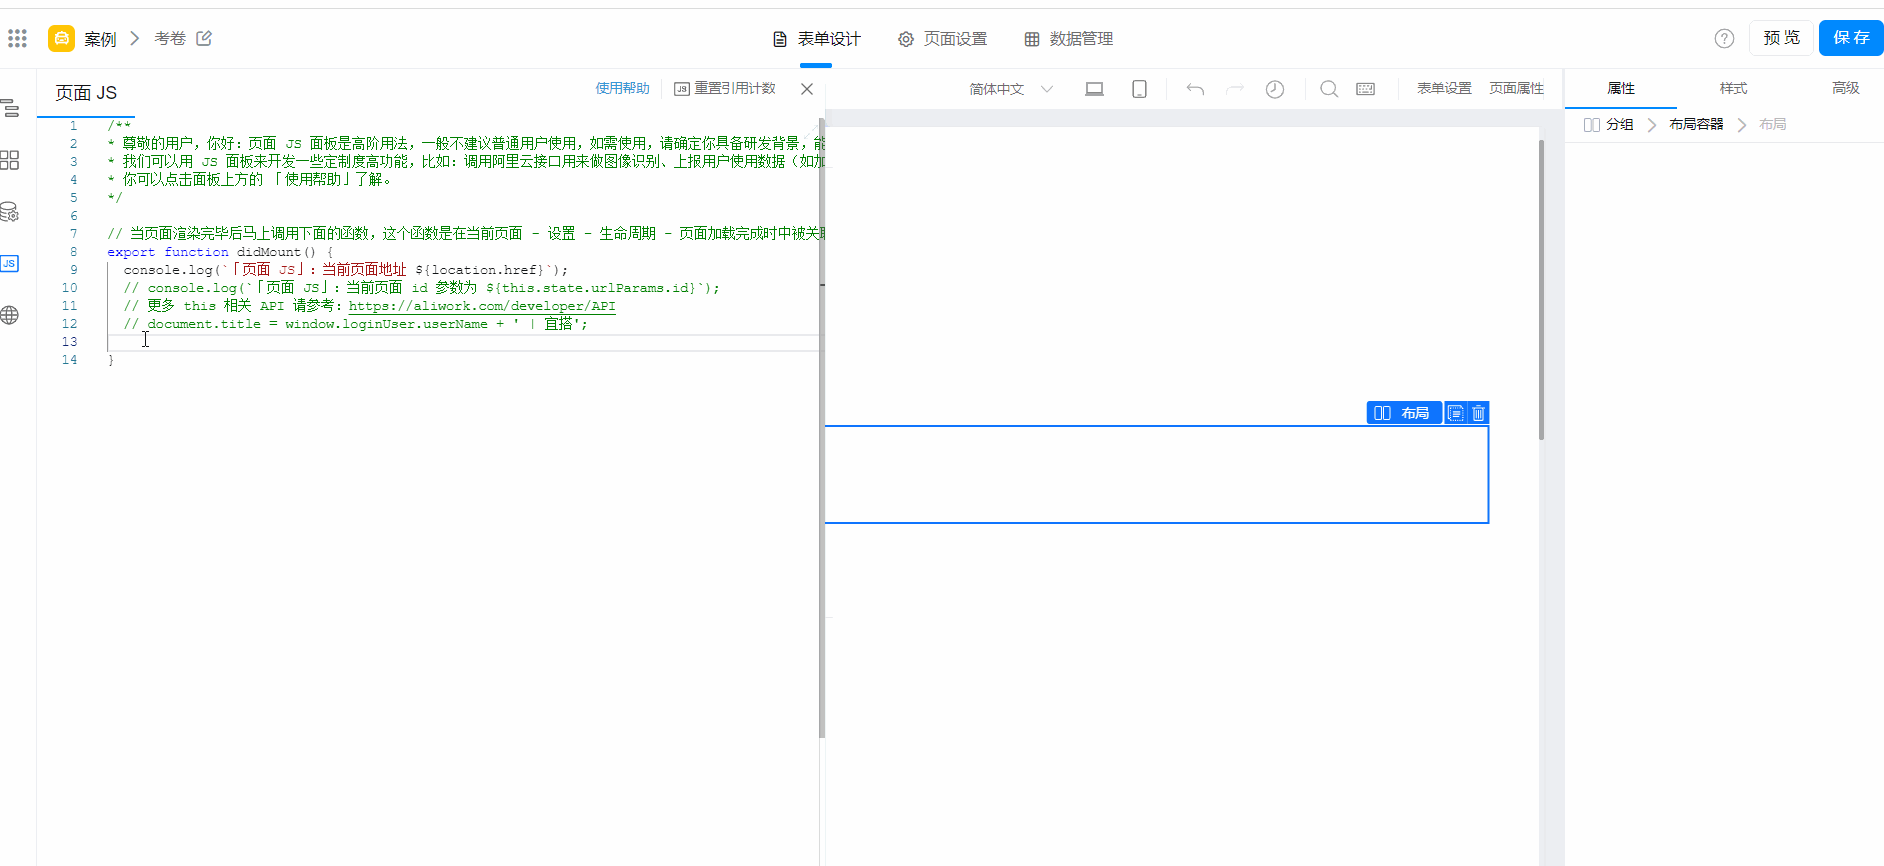The image size is (1884, 866).
Task: Switch to the 页面设置 tab
Action: pos(942,39)
